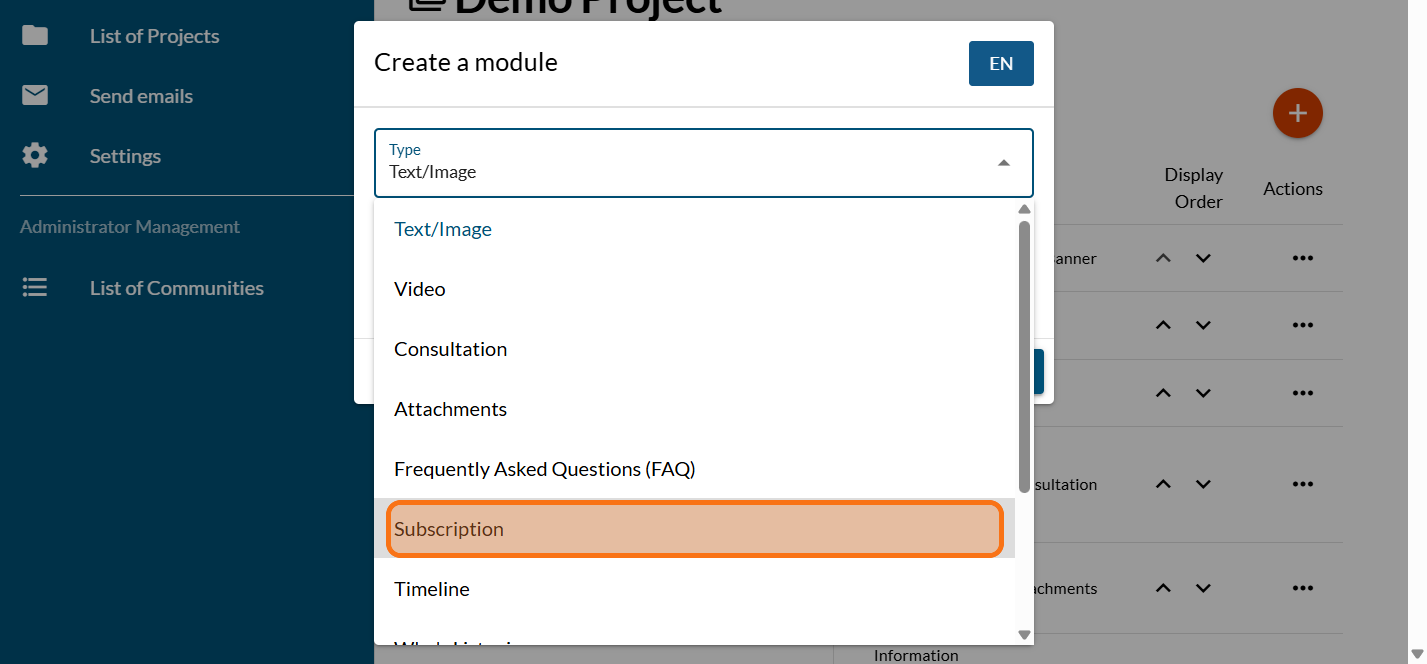The width and height of the screenshot is (1427, 664).
Task: Move the second module row down
Action: point(1203,325)
